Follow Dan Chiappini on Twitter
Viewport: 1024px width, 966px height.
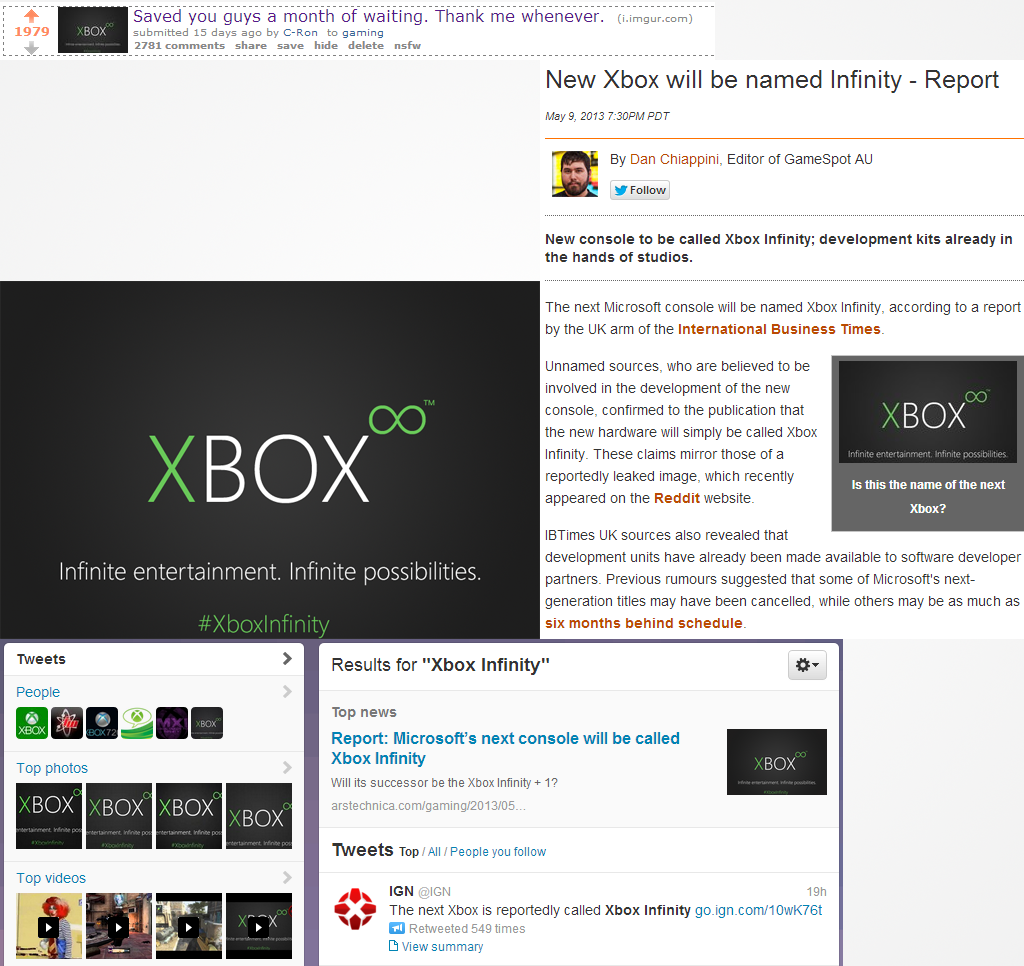tap(640, 190)
